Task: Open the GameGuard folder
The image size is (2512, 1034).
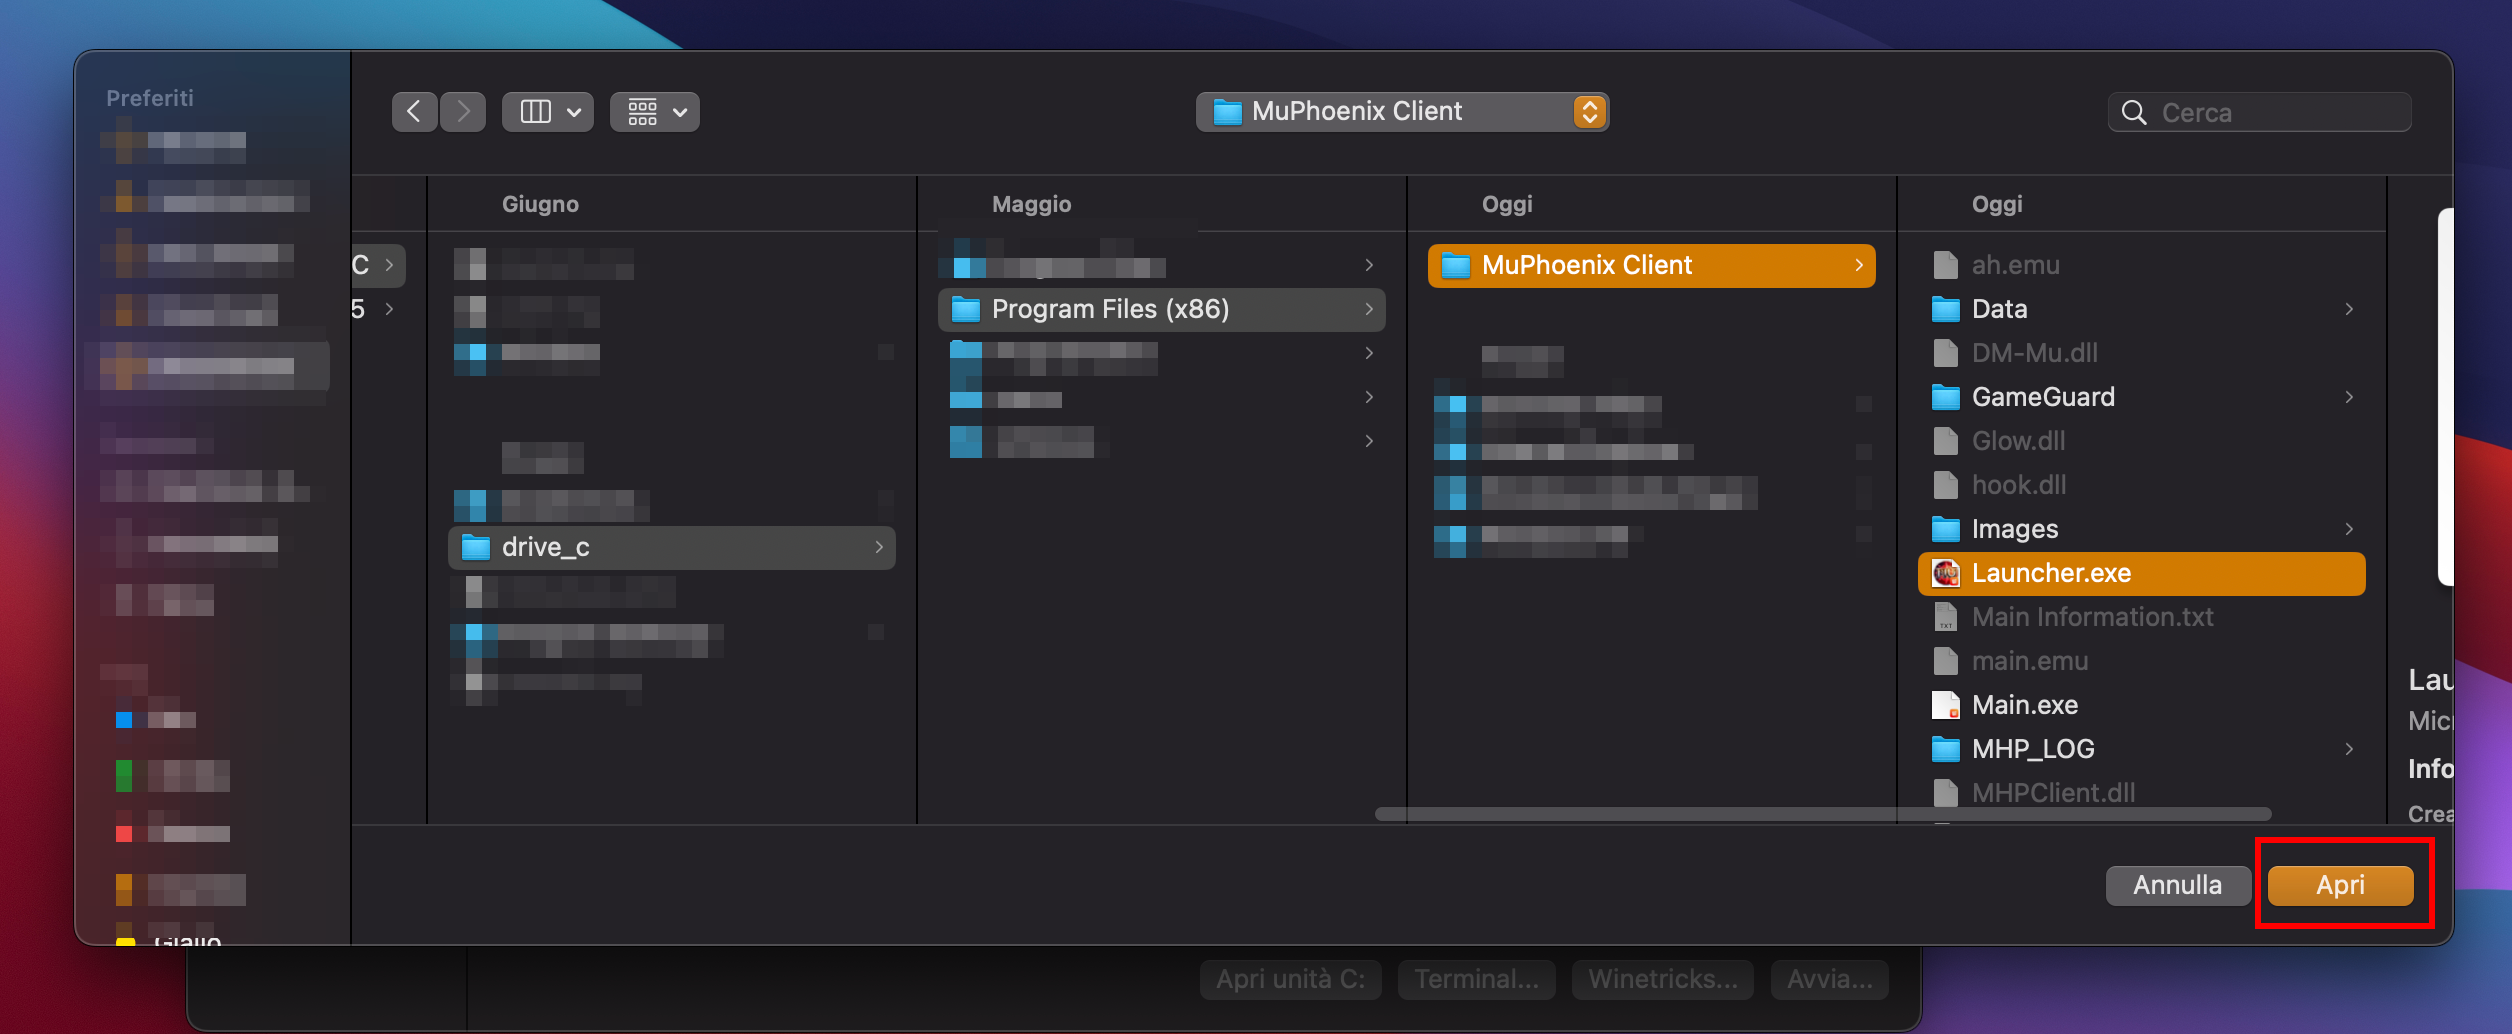Action: 2142,397
